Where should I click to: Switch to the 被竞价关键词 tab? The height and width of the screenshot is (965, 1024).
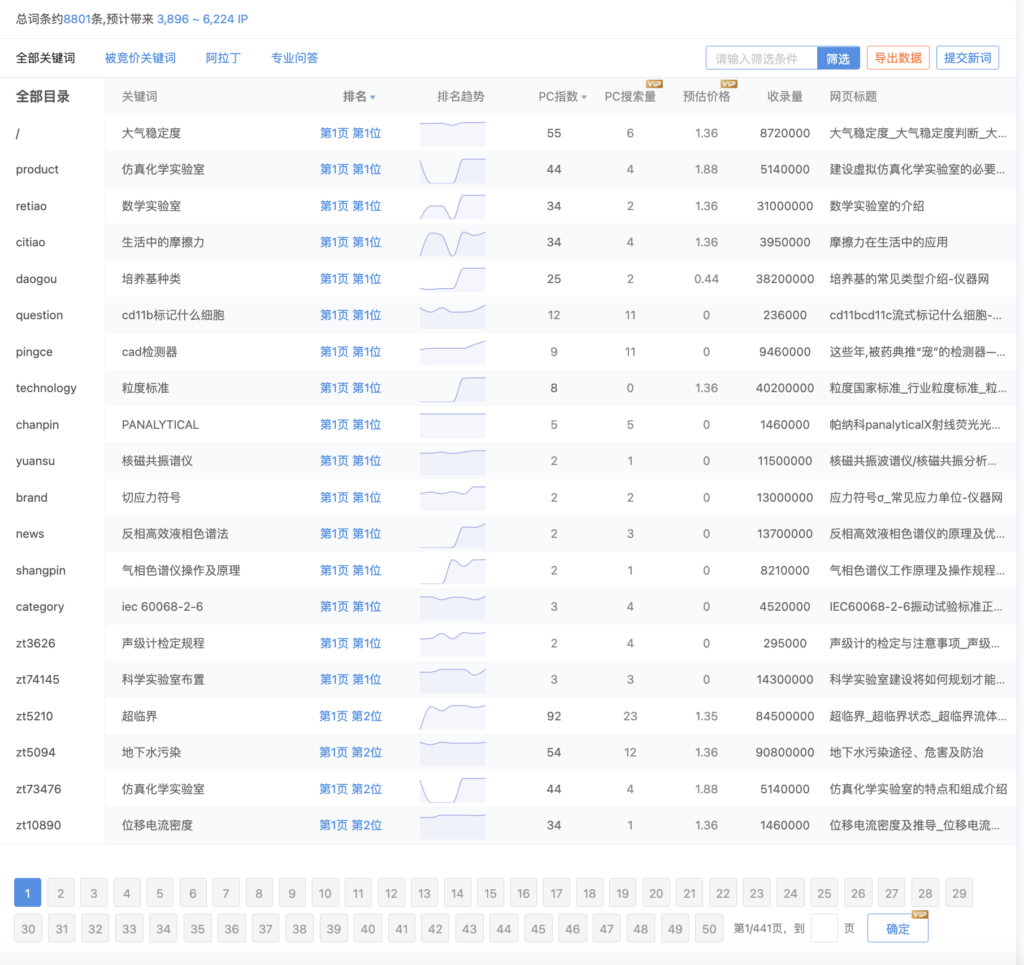coord(140,58)
